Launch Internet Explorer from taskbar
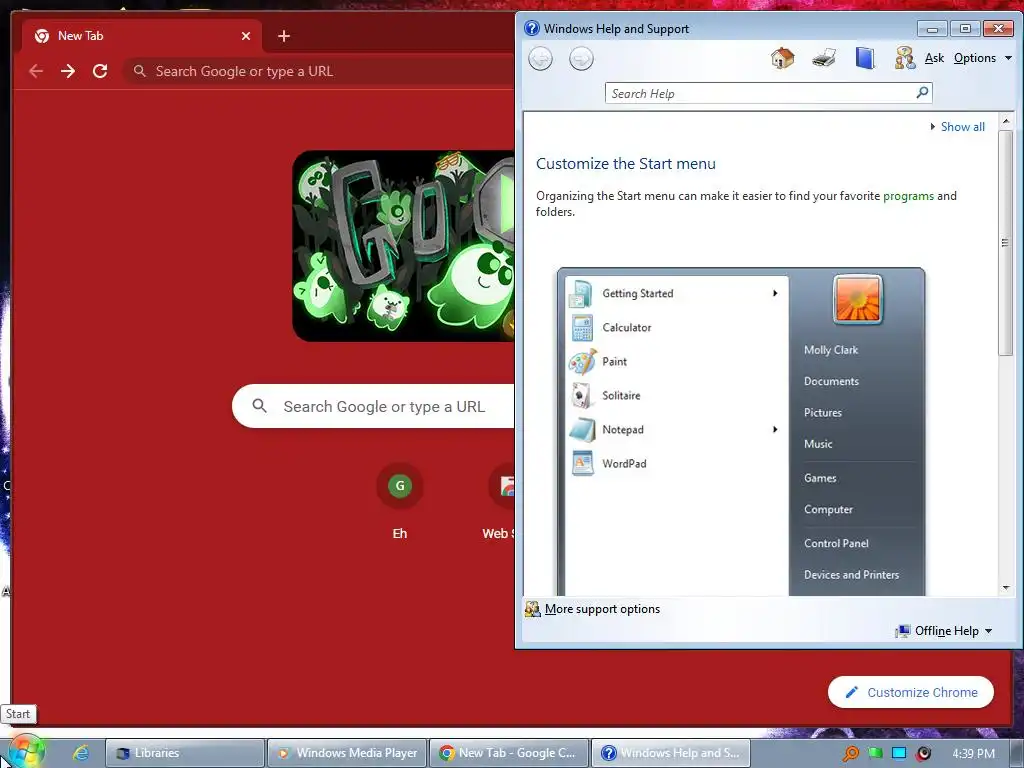This screenshot has width=1024, height=768. pyautogui.click(x=80, y=752)
